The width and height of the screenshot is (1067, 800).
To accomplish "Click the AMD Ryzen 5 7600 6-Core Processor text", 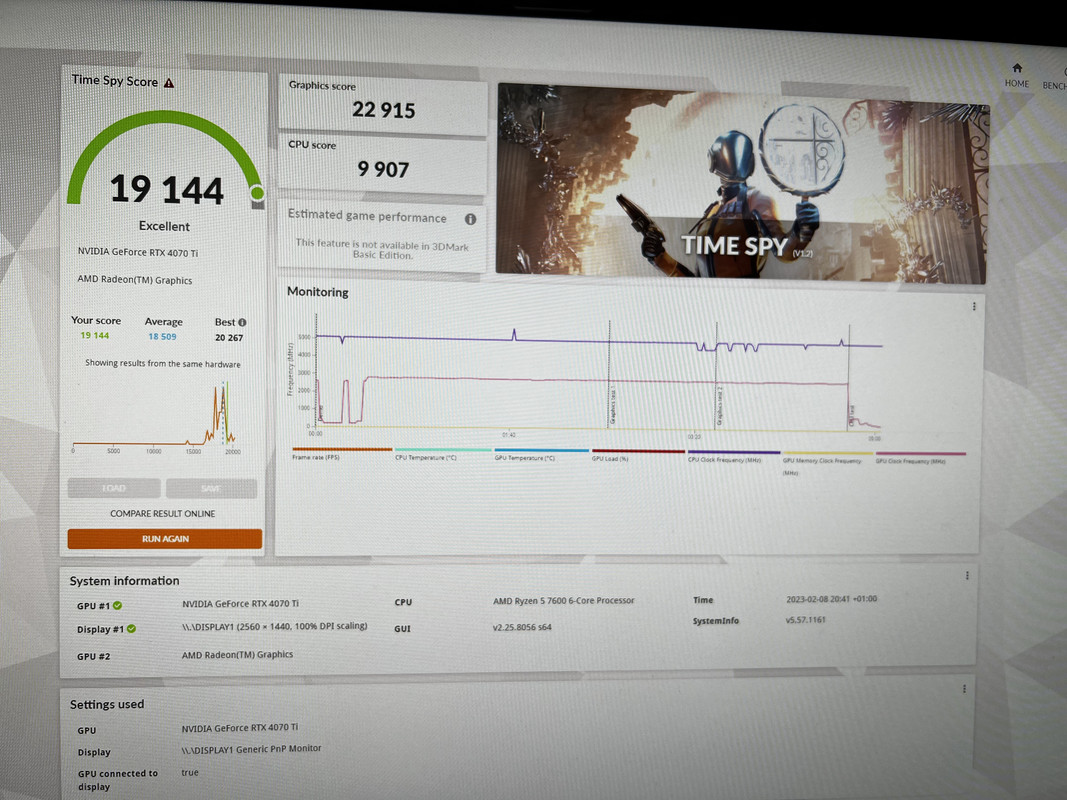I will (563, 601).
